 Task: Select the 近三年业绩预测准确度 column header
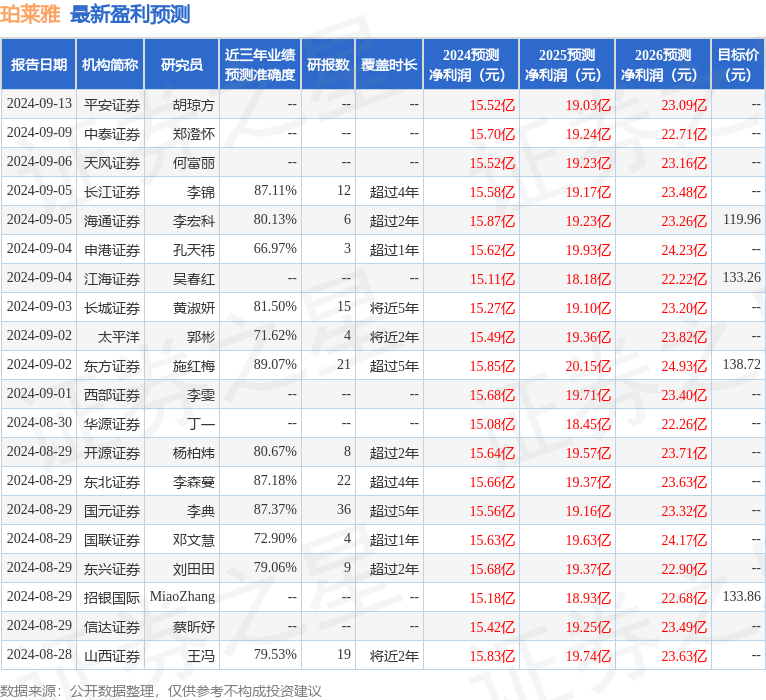tap(260, 64)
